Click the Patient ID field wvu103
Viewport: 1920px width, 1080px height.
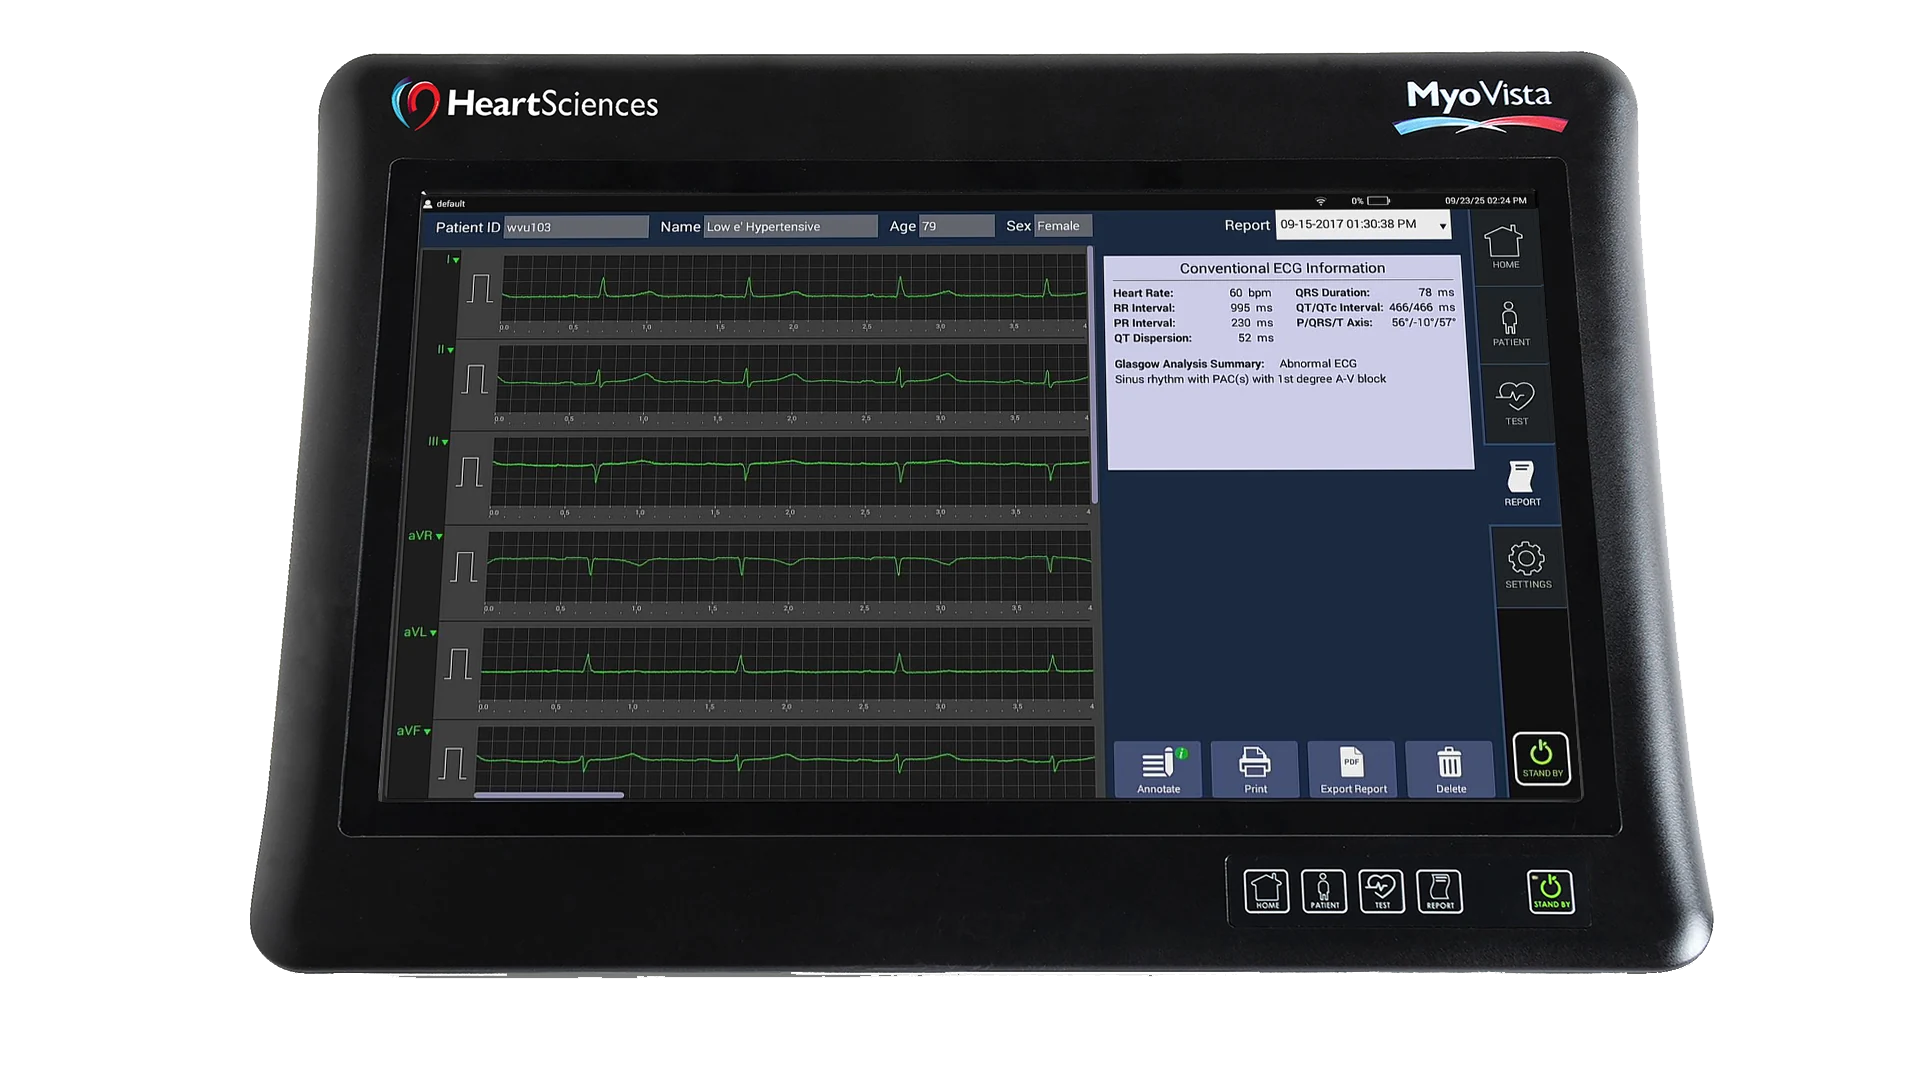pyautogui.click(x=576, y=227)
